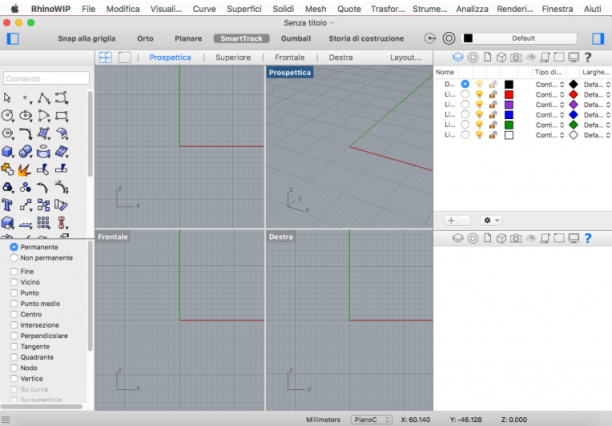Toggle the Centro snap checkbox

coord(14,314)
